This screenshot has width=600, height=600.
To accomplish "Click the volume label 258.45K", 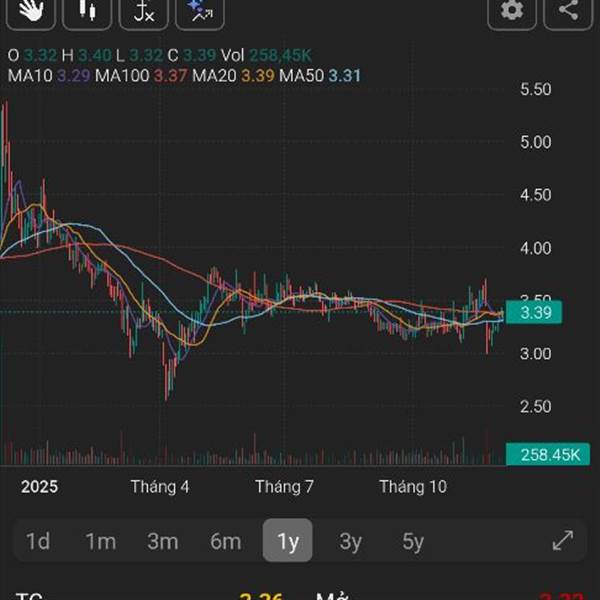I will point(548,455).
